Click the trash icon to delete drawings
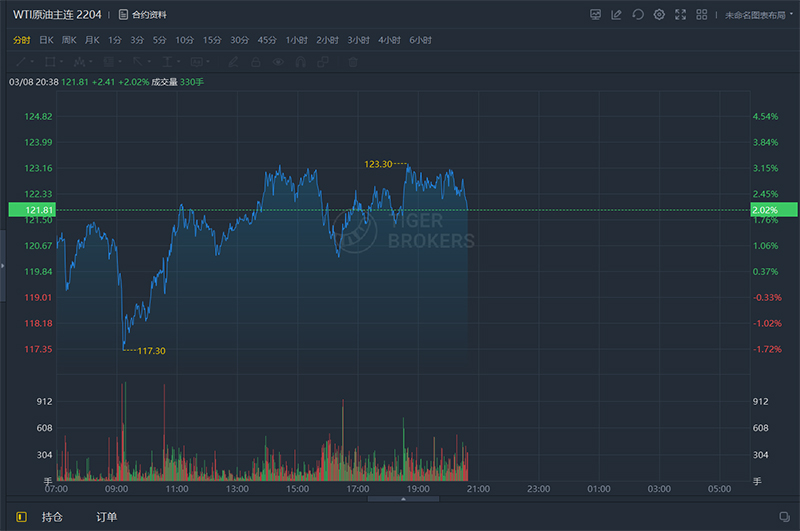This screenshot has height=531, width=800. point(352,62)
